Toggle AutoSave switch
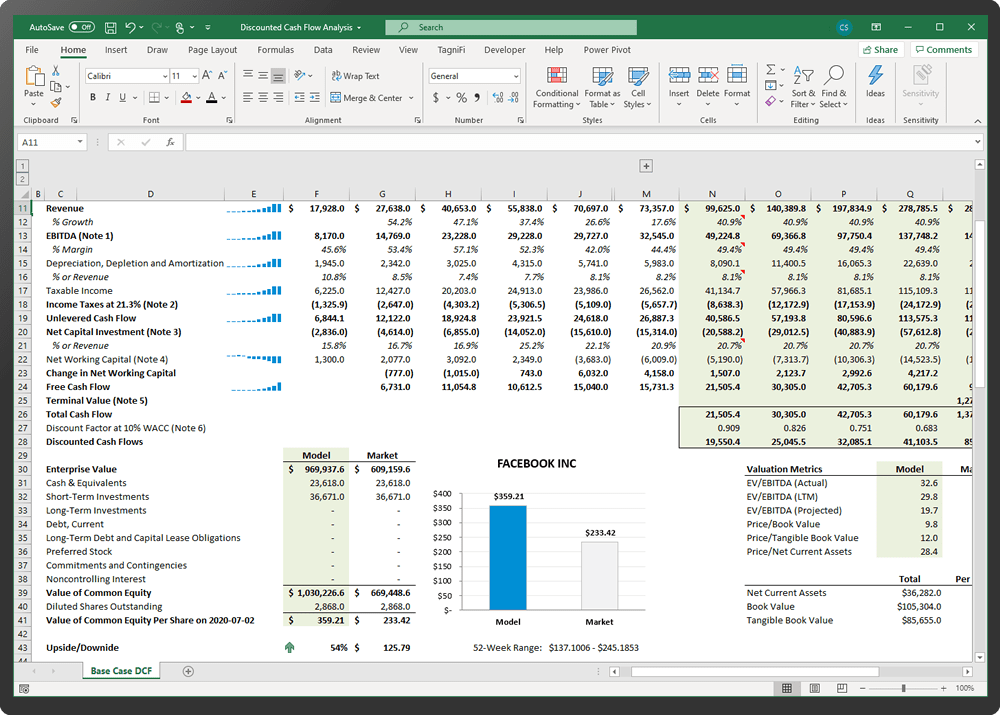 coord(82,27)
